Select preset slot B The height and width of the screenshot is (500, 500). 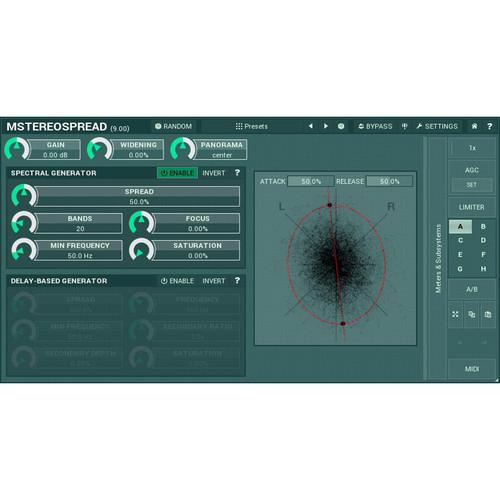tap(483, 227)
